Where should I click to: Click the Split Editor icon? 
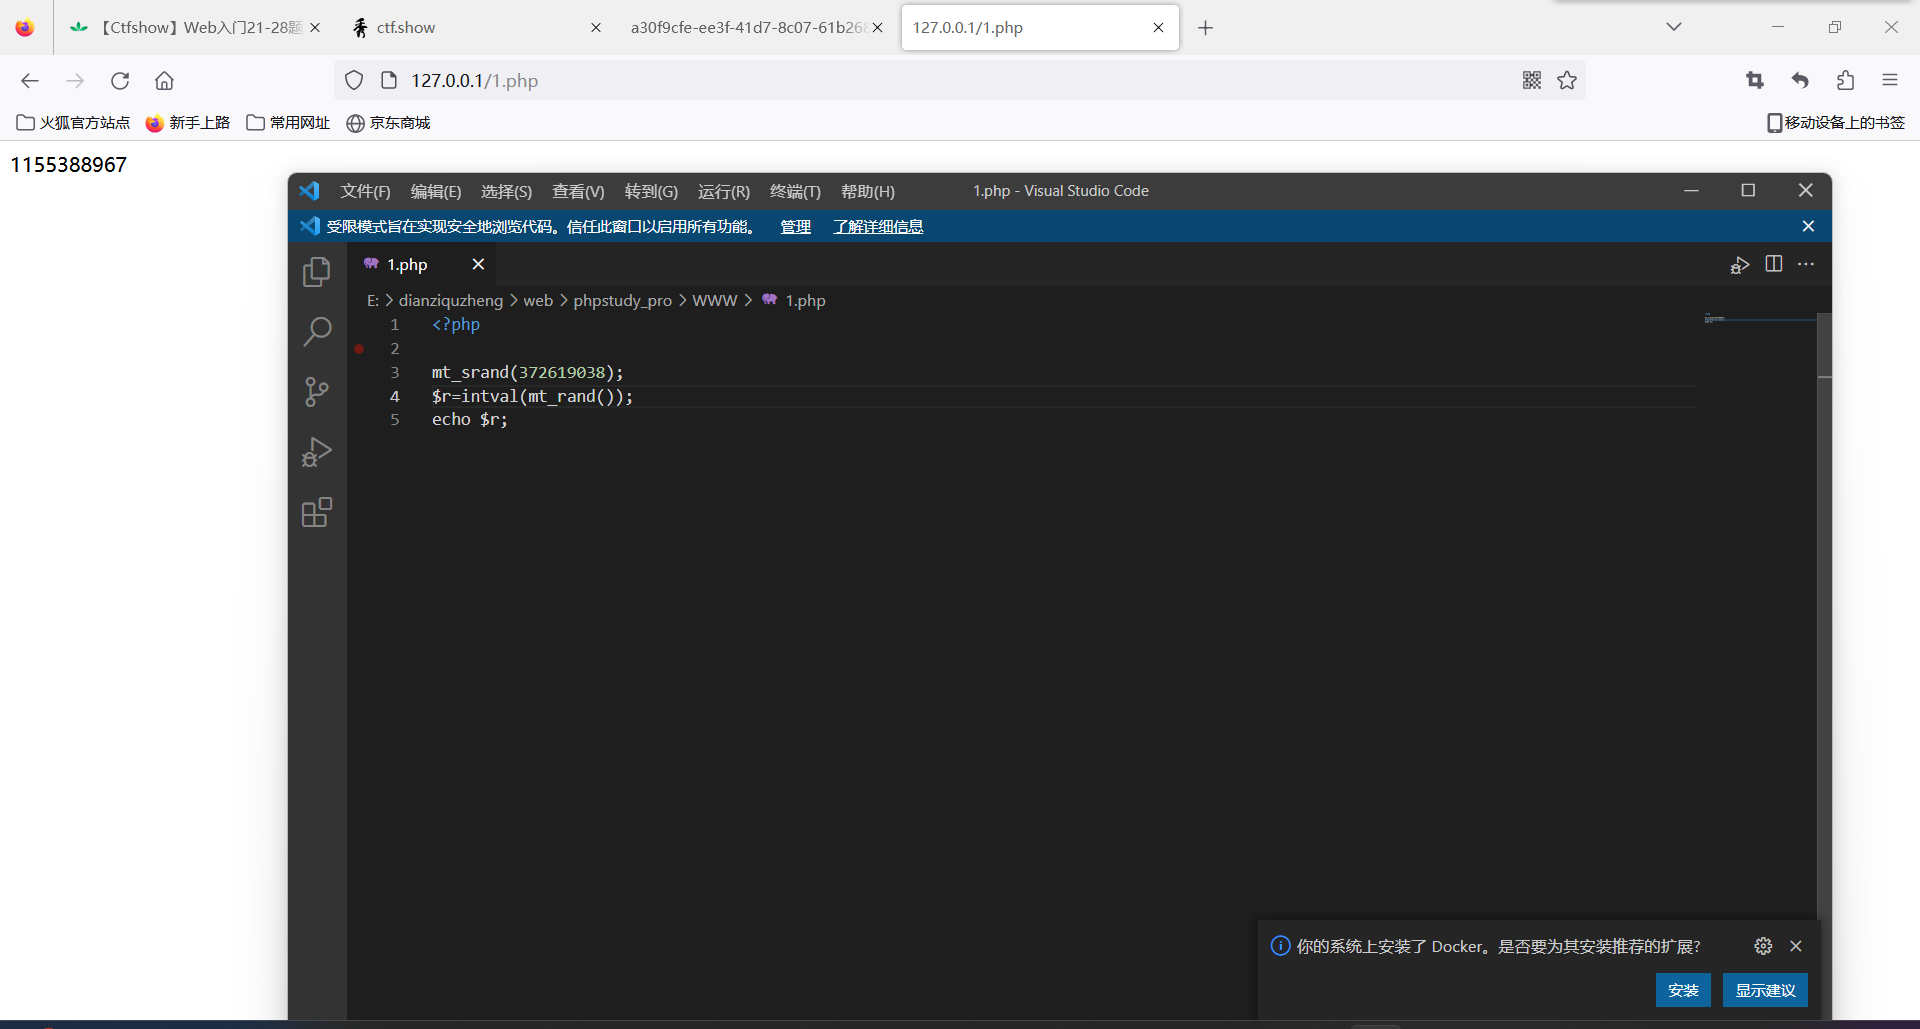coord(1774,264)
